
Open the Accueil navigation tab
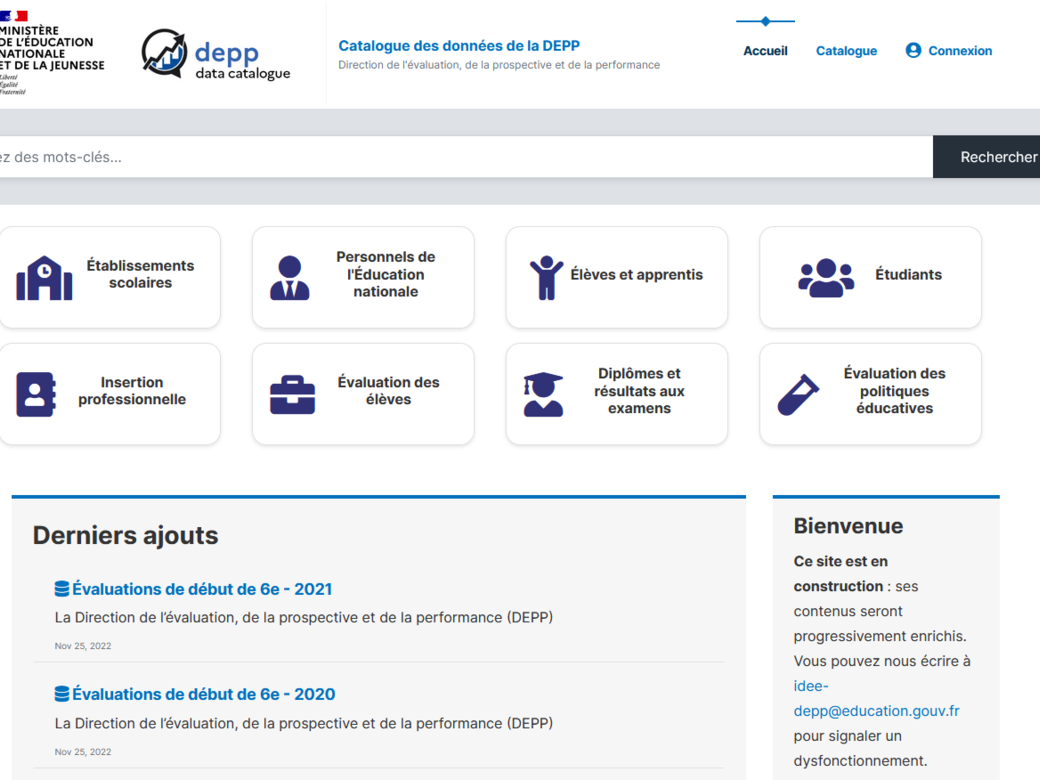pyautogui.click(x=765, y=51)
